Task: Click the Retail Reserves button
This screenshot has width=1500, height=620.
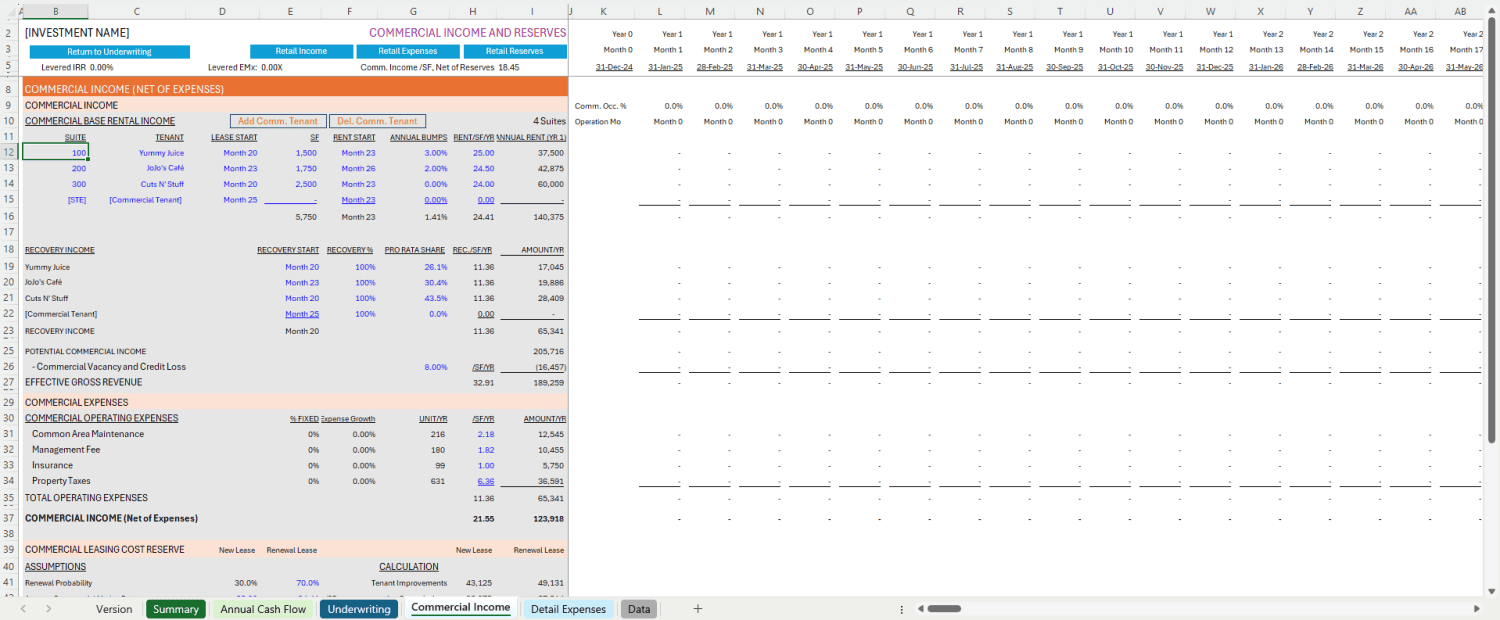Action: (514, 51)
